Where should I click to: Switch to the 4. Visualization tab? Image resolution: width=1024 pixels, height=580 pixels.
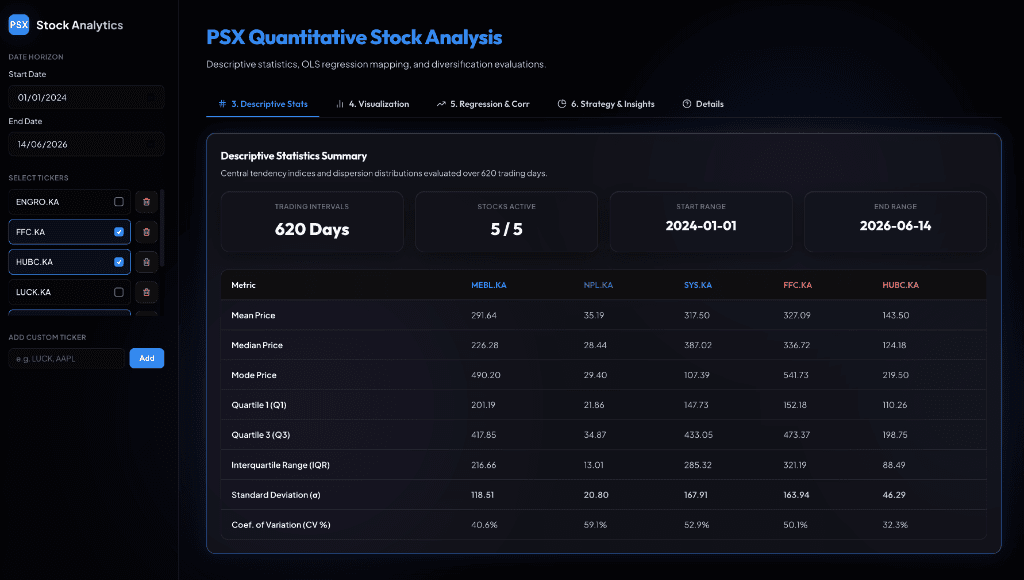(372, 104)
